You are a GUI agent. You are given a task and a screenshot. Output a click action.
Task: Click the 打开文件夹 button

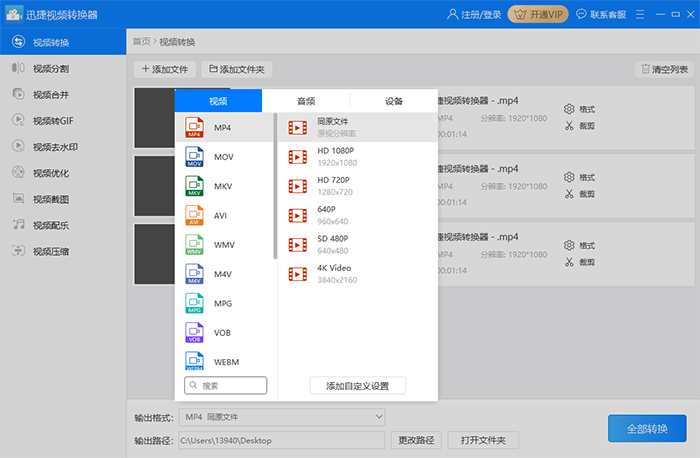click(x=483, y=440)
